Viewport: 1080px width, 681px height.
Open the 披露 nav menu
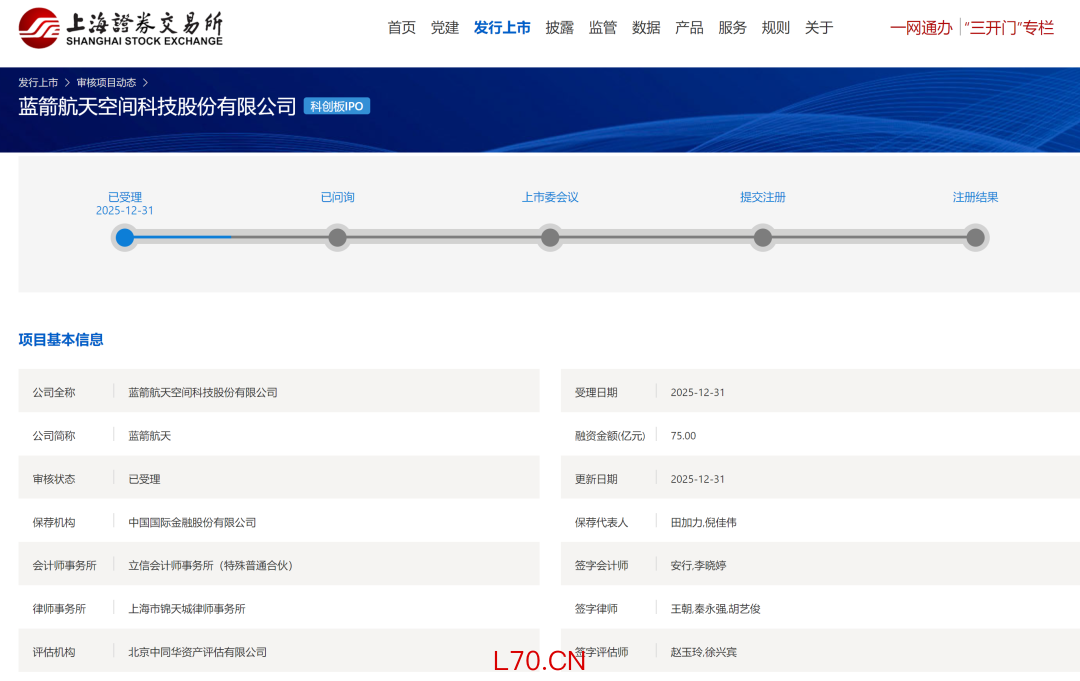click(559, 28)
